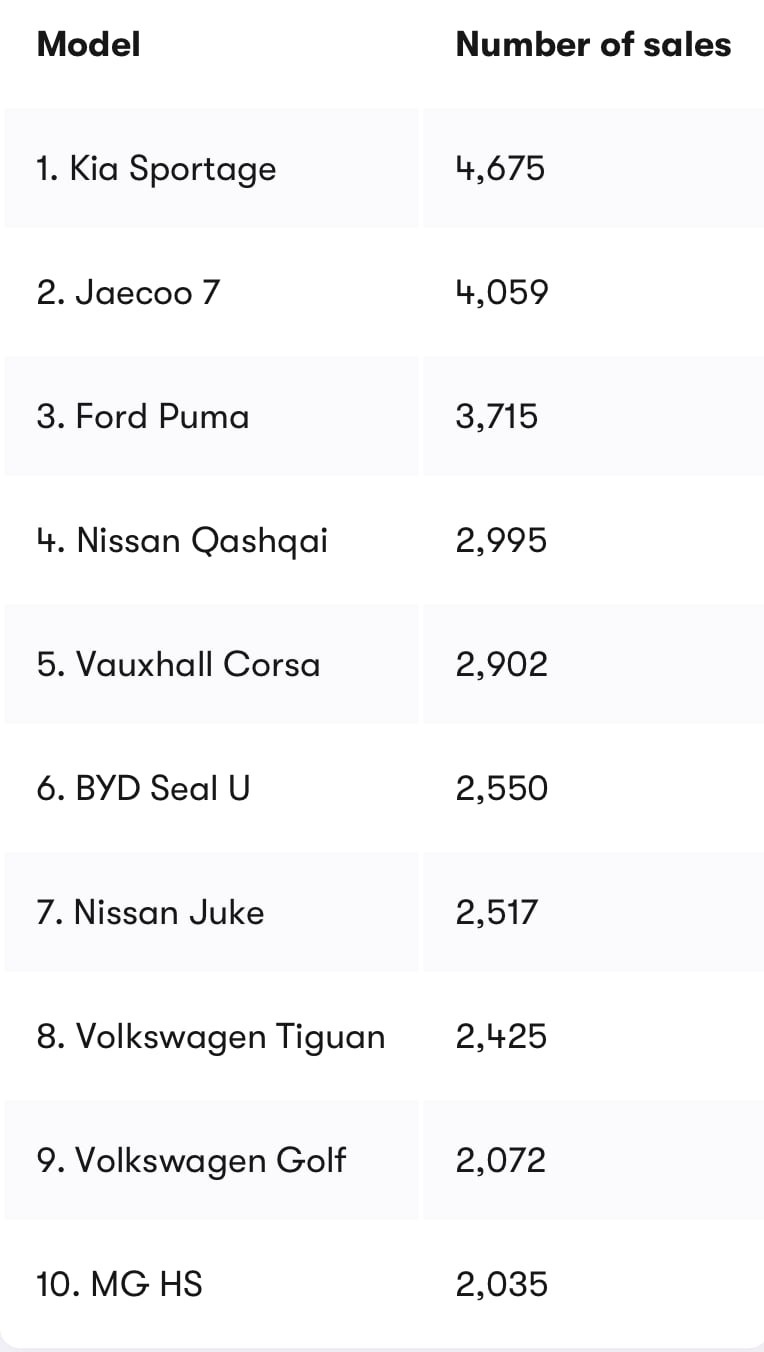764x1352 pixels.
Task: Click the 2,995 sales figure
Action: tap(501, 541)
